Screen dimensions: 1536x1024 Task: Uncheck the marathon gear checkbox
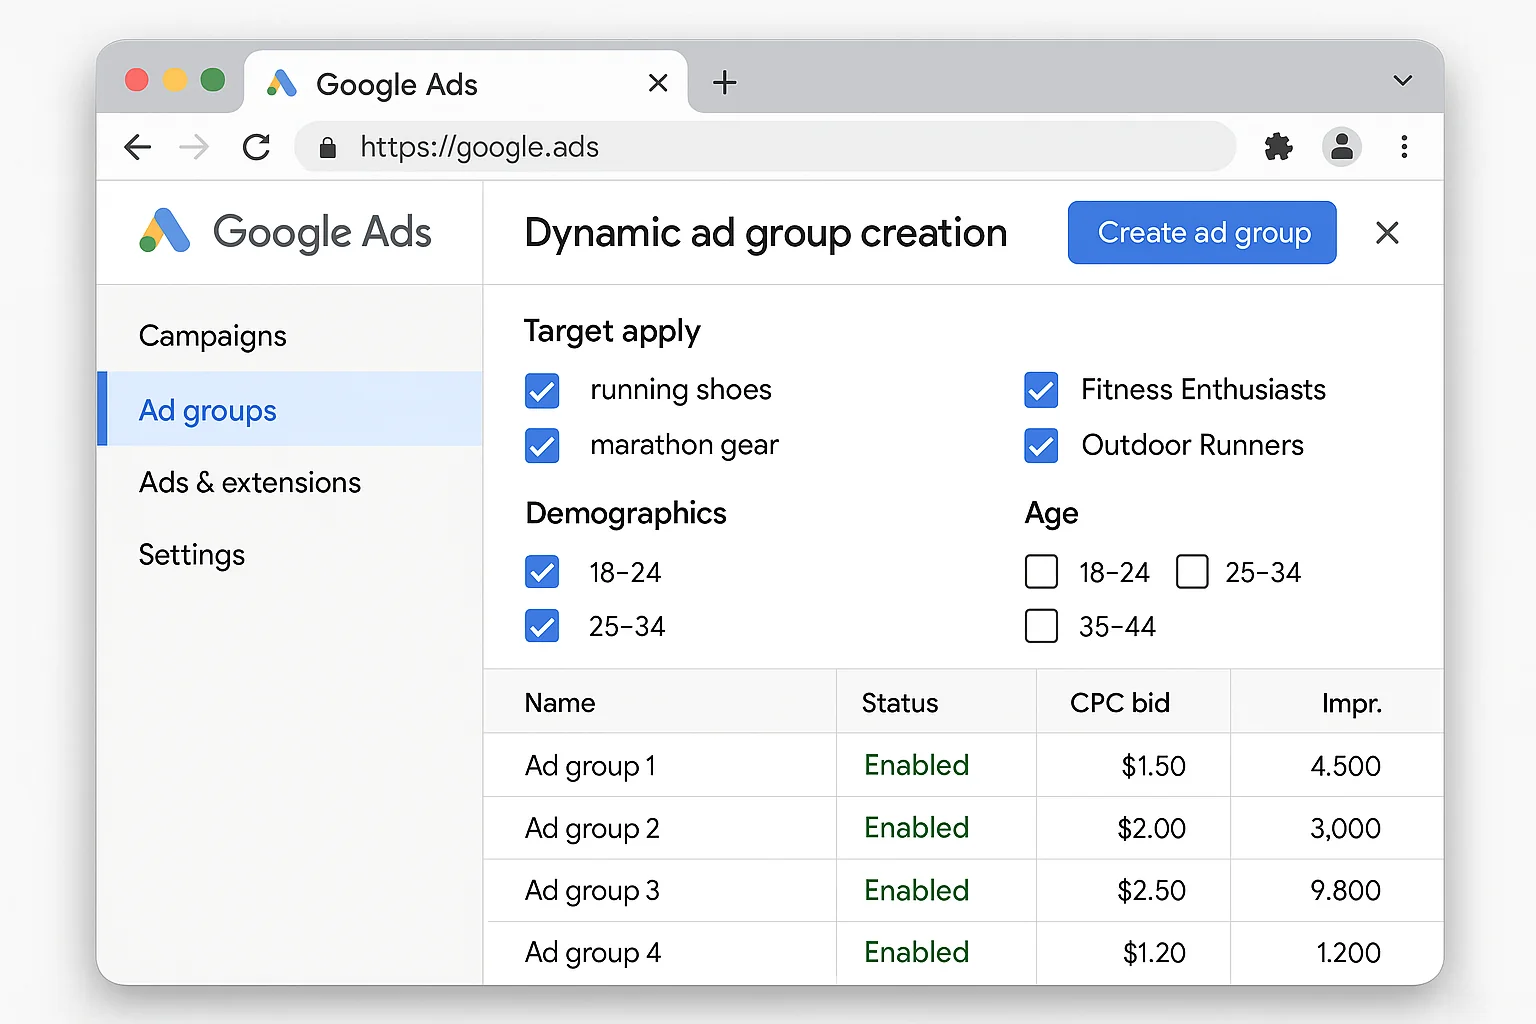point(541,445)
